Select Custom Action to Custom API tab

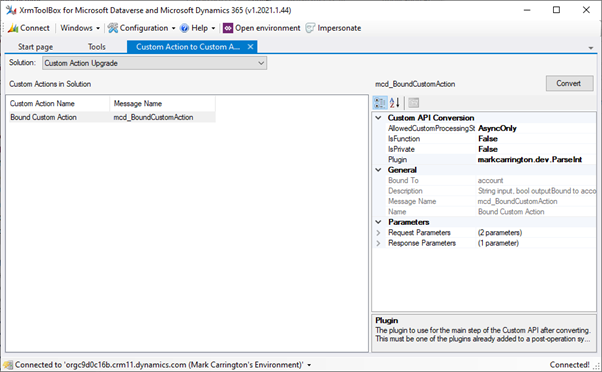pyautogui.click(x=188, y=47)
